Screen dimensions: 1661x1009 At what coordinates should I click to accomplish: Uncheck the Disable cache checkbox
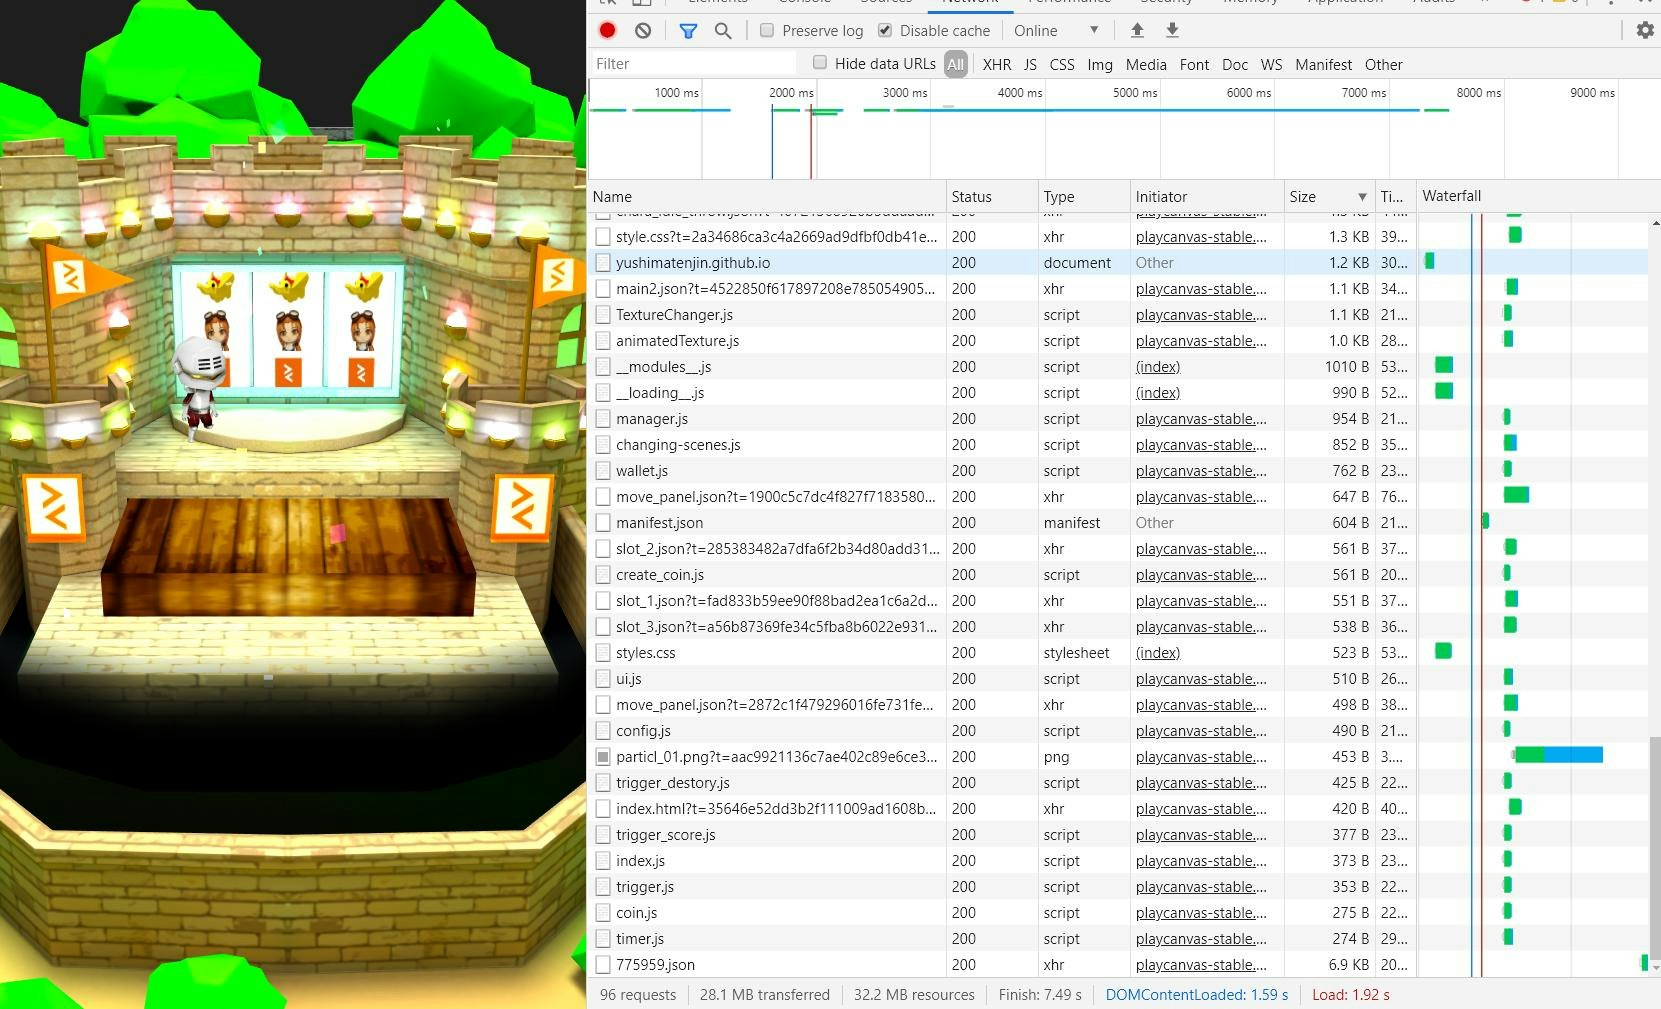coord(885,30)
